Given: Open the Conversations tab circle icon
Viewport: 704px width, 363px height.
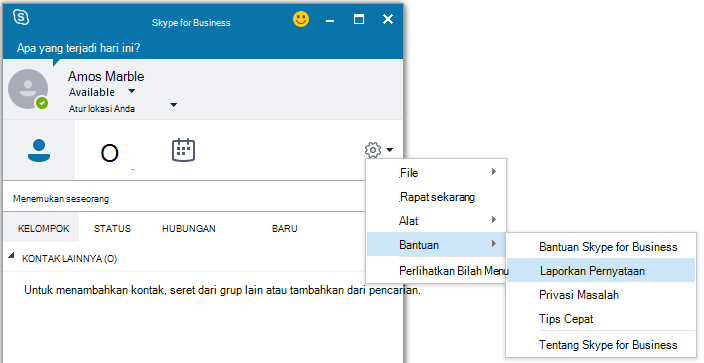Looking at the screenshot, I should (110, 154).
